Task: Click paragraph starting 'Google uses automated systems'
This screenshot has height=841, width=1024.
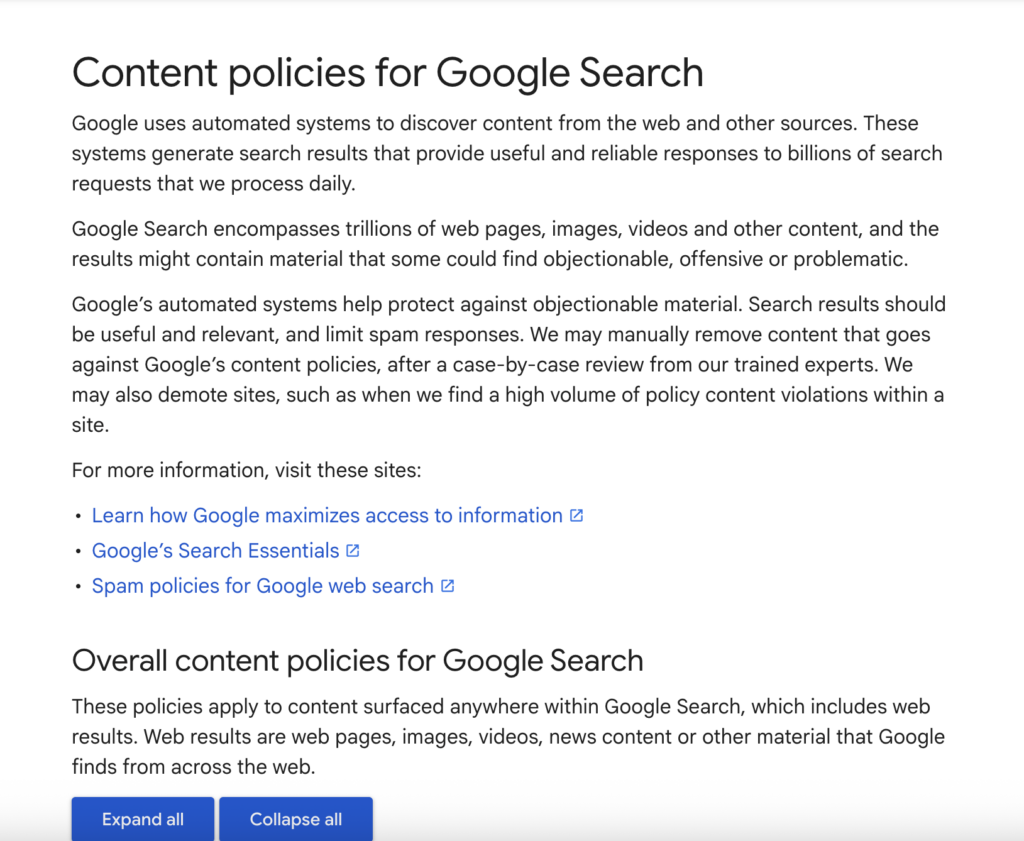Action: [507, 154]
